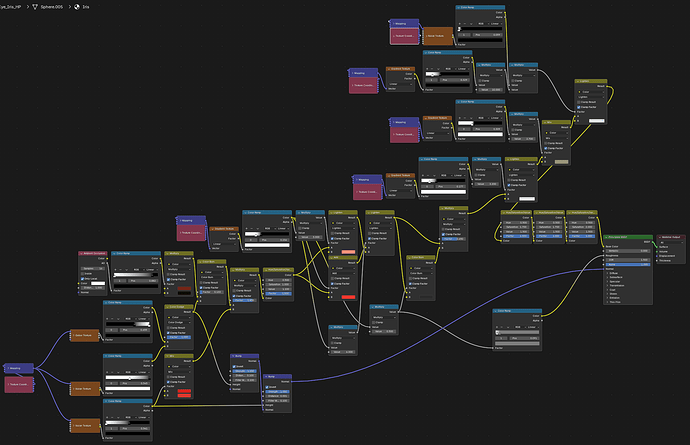Enable Clamp Result on the red-swatch Mix node
The width and height of the screenshot is (690, 445).
(168, 377)
